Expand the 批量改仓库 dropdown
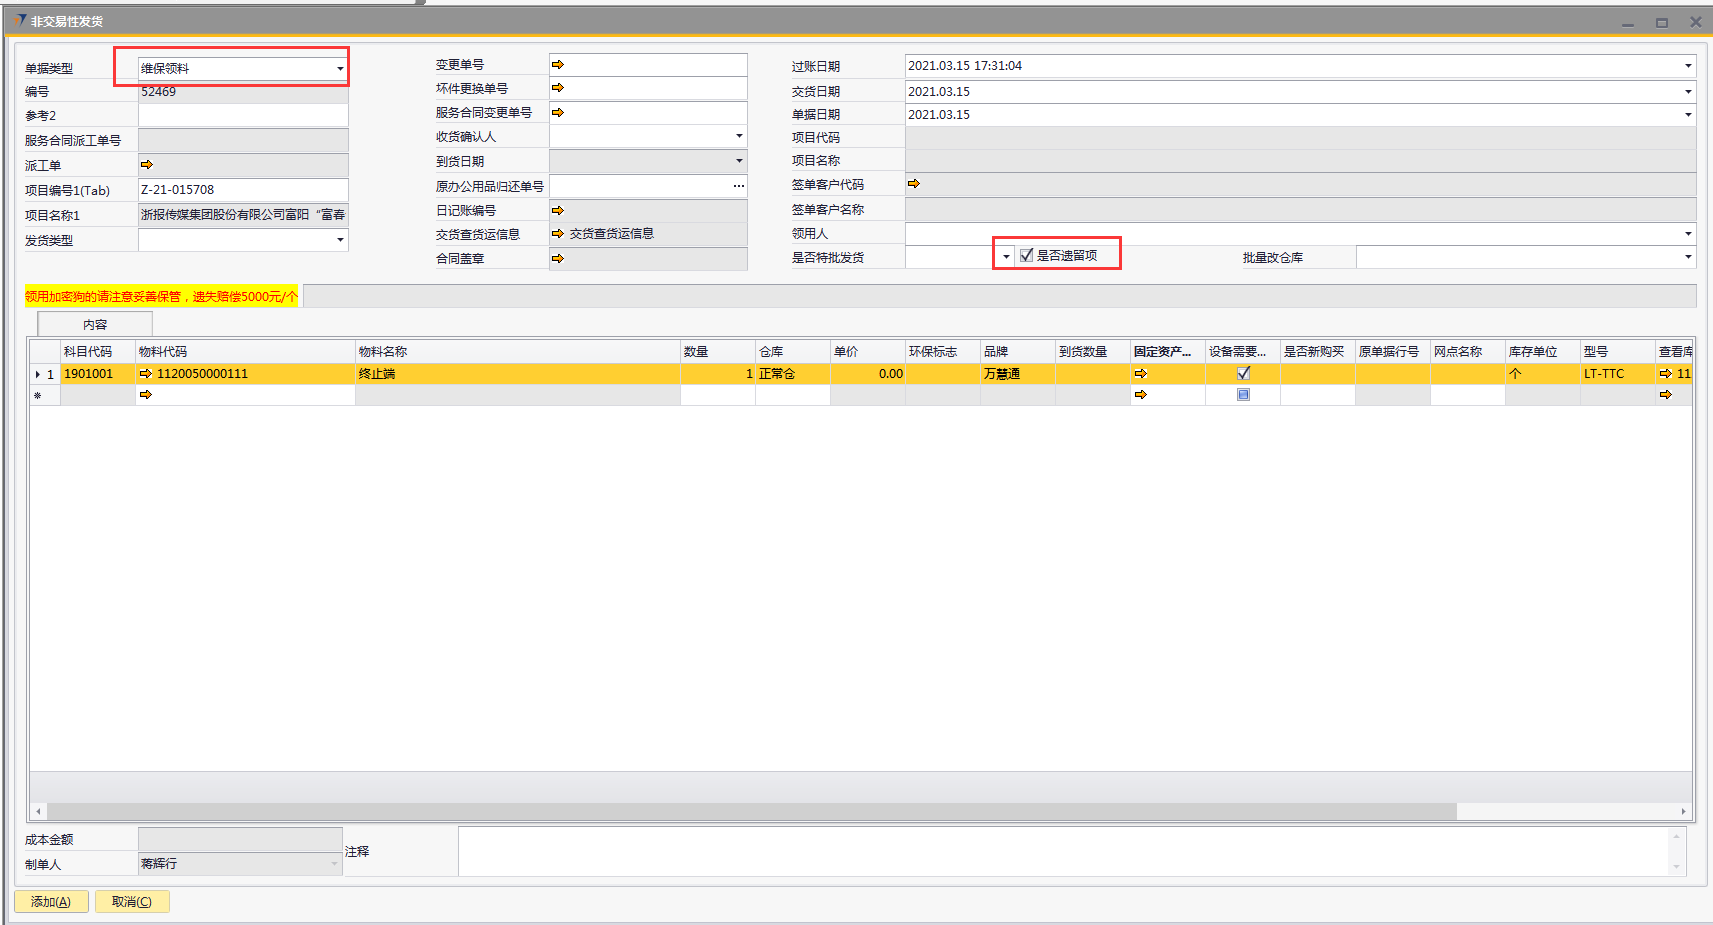 click(1688, 258)
